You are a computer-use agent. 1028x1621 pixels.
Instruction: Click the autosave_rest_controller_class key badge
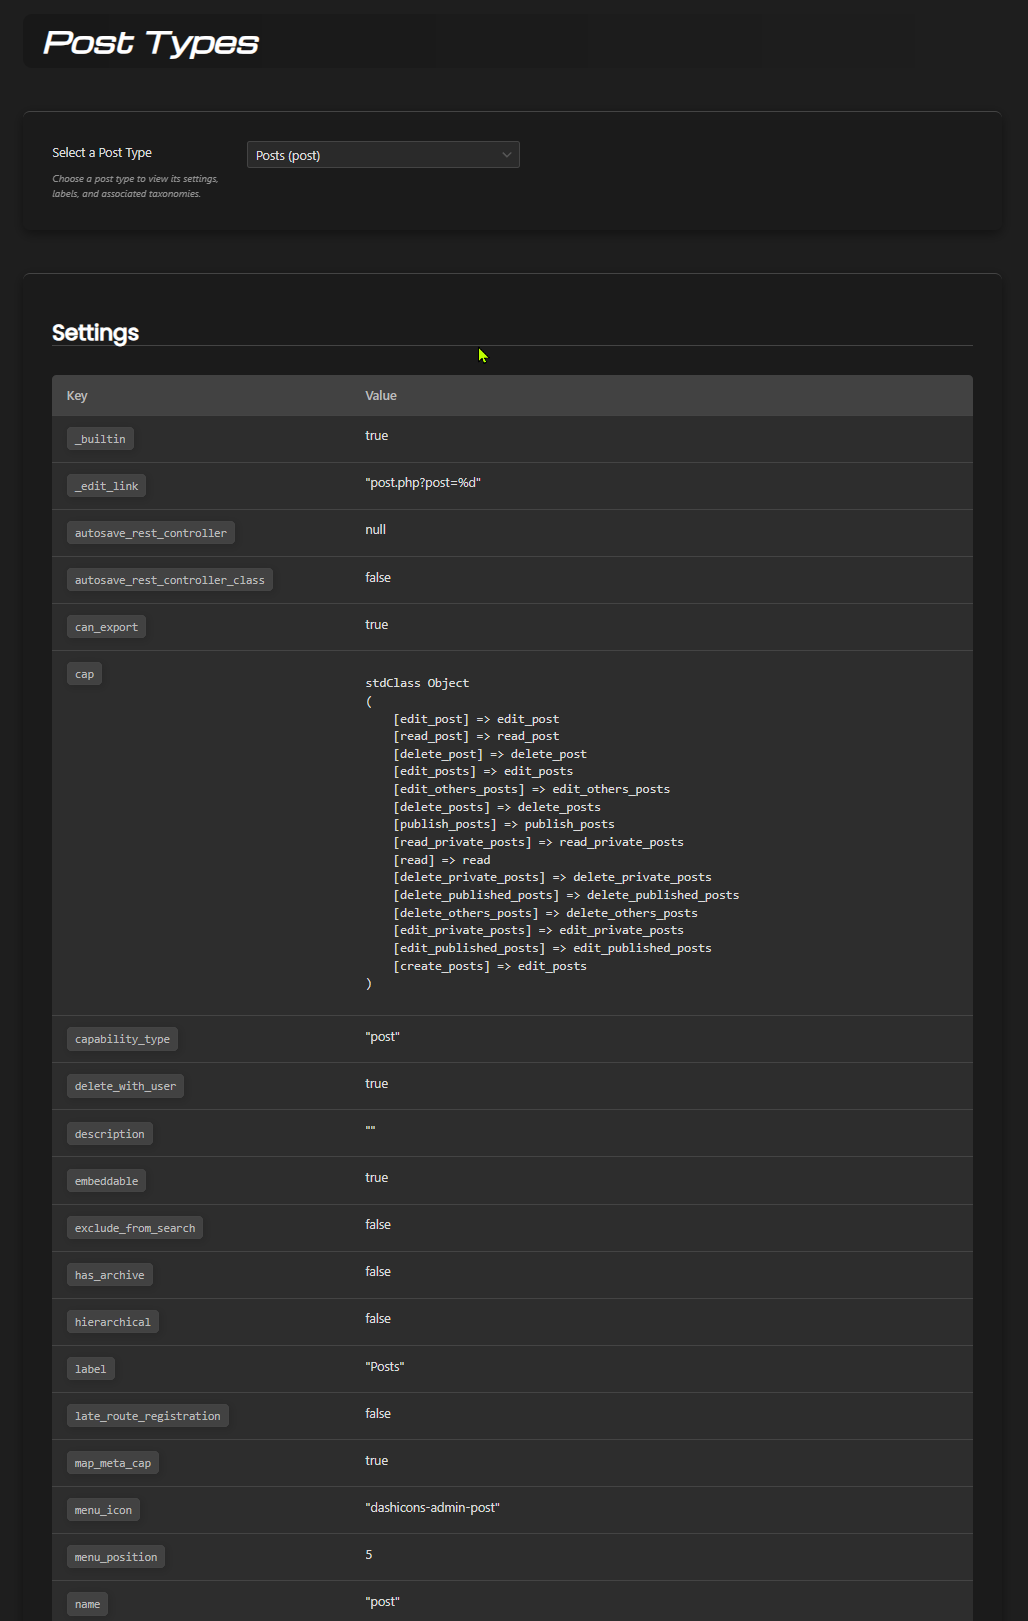point(169,580)
